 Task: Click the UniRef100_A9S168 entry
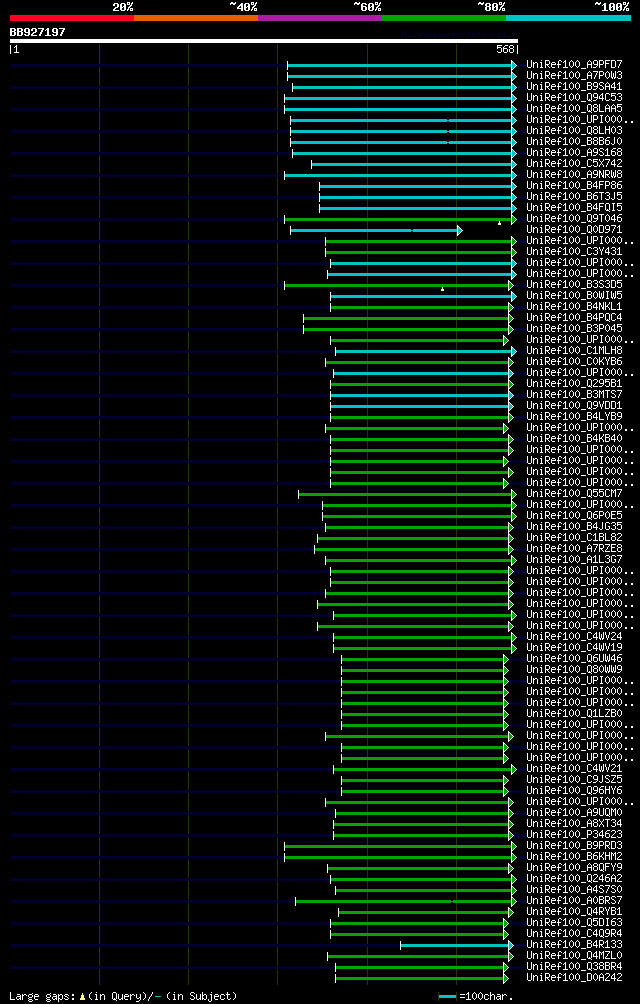574,152
